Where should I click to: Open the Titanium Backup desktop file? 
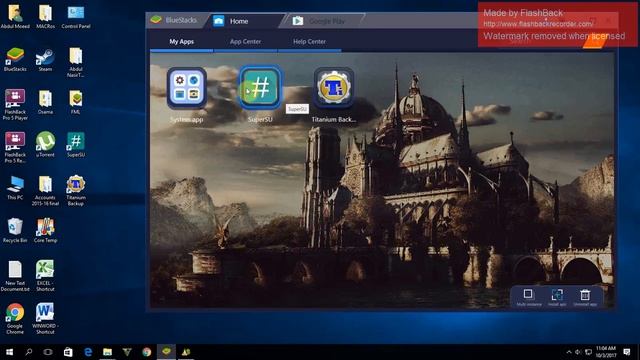click(76, 190)
